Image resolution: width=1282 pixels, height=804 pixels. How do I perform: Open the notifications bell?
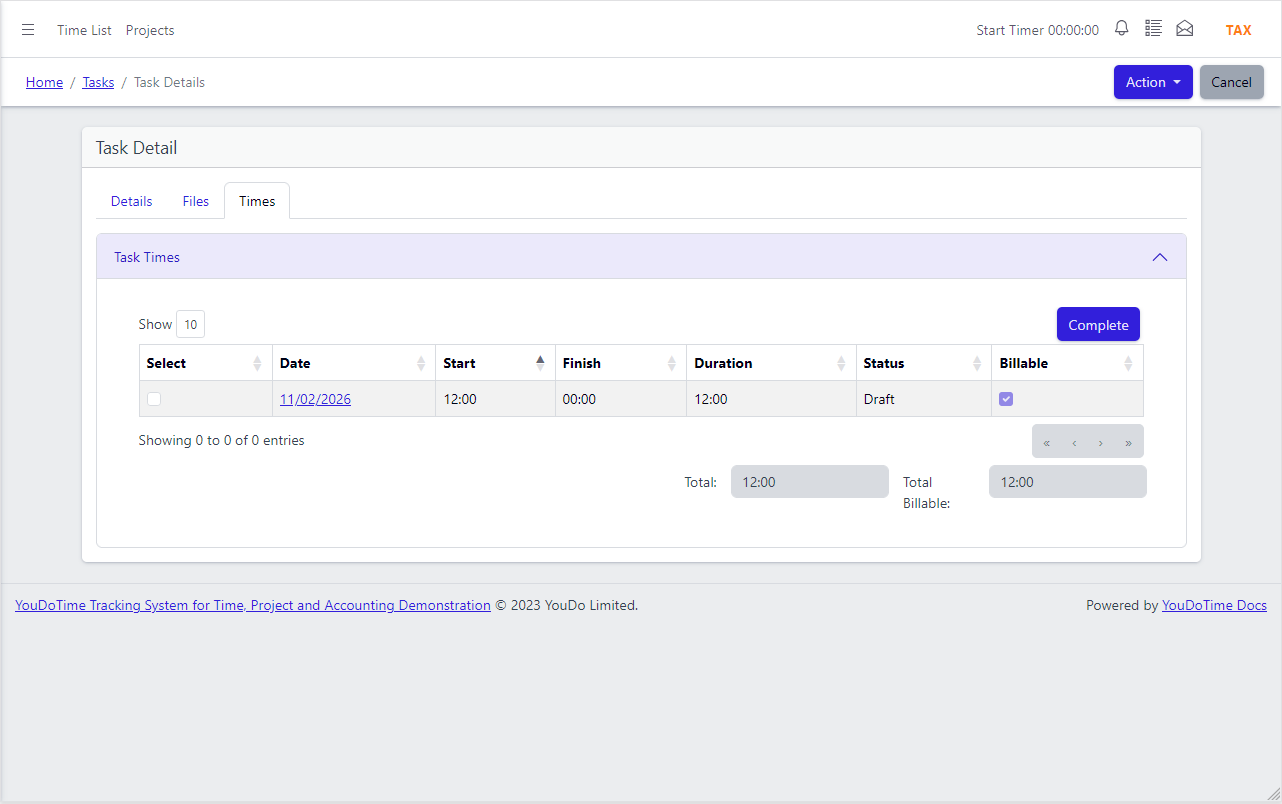[1122, 29]
